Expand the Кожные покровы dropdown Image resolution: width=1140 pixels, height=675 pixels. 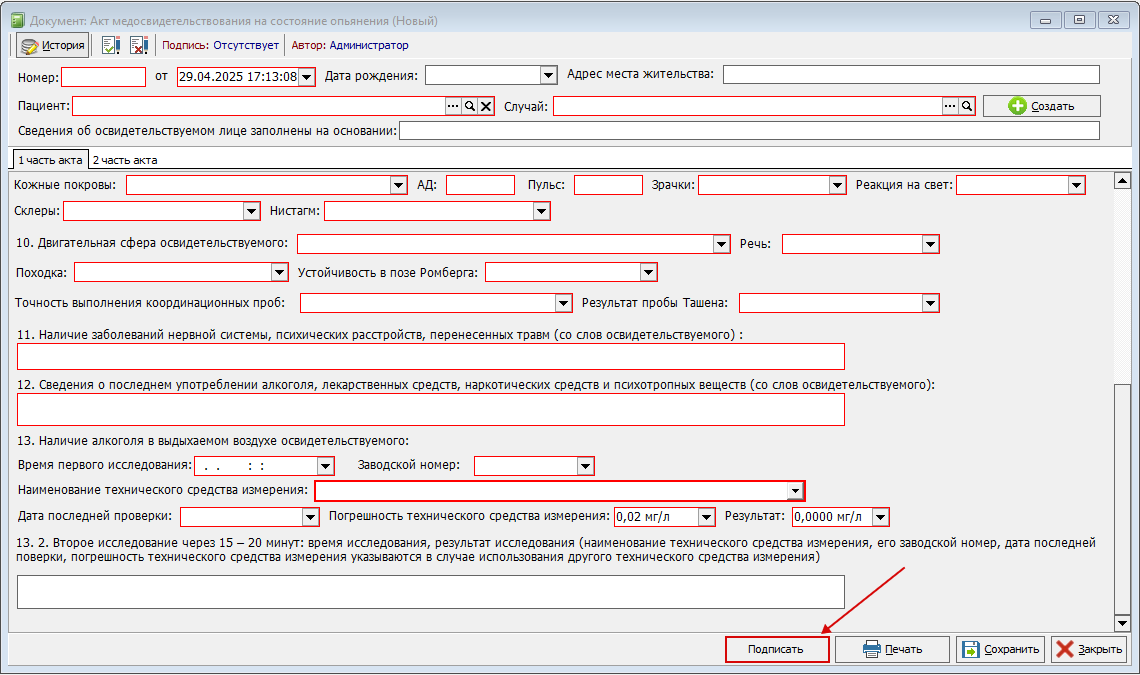[398, 185]
